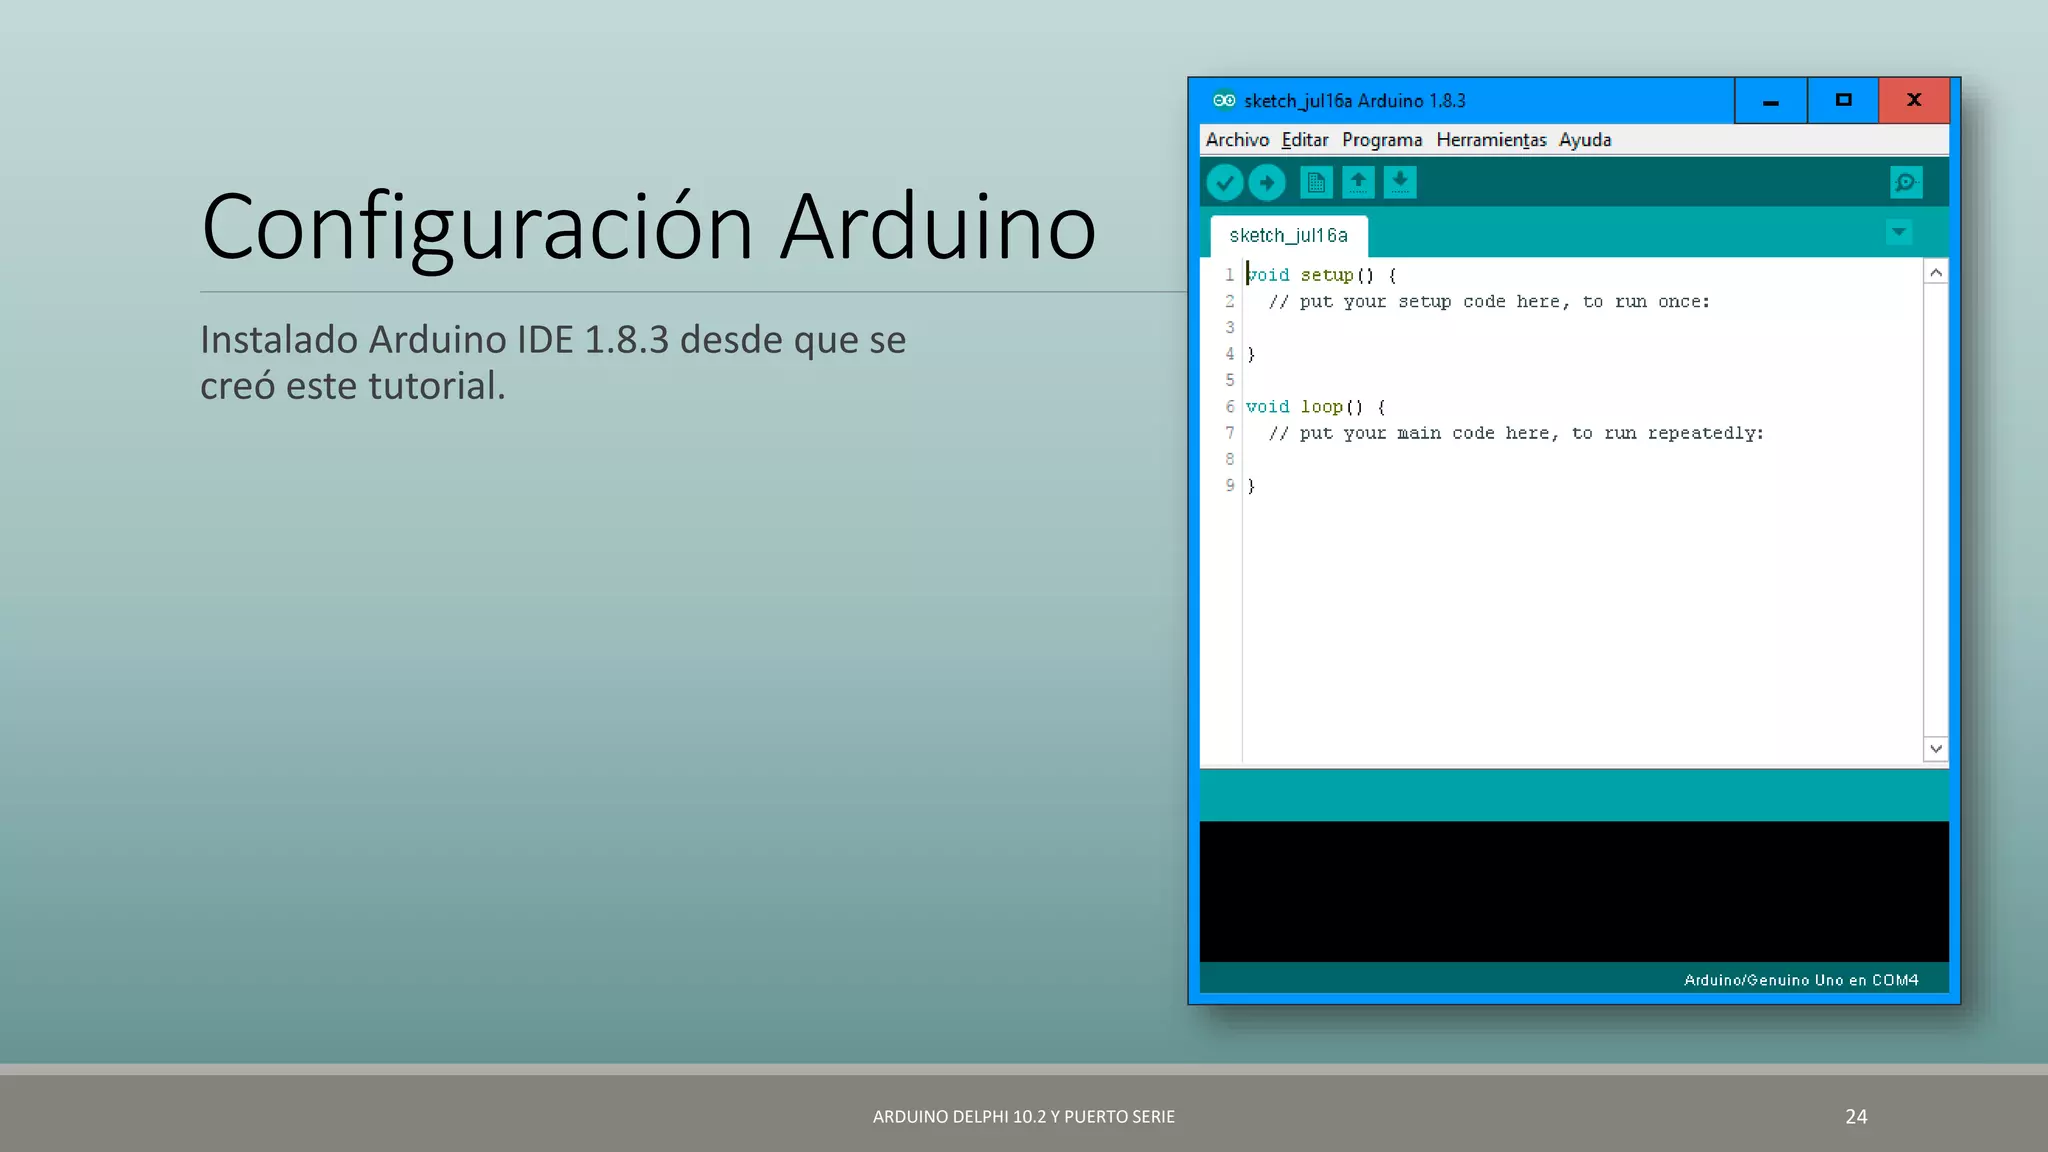Click the closing brace on line 9
Viewport: 2048px width, 1152px height.
coord(1251,486)
